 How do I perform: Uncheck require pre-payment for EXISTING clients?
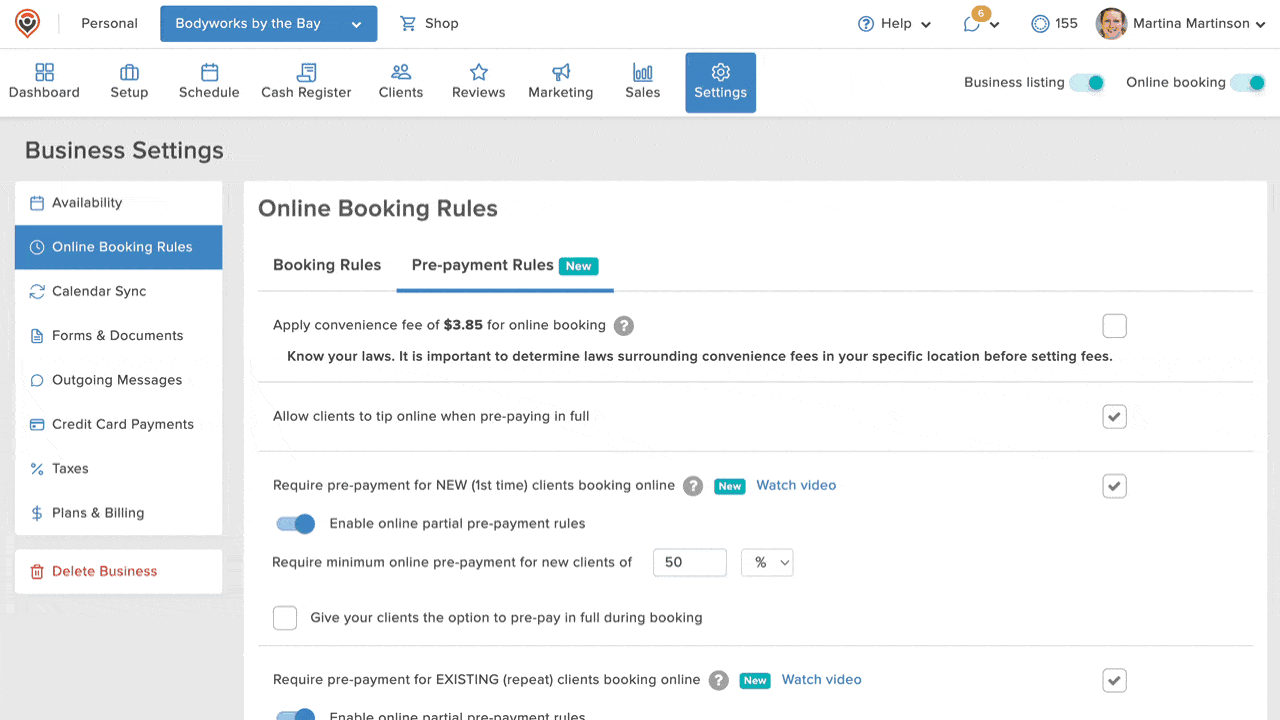coord(1114,680)
